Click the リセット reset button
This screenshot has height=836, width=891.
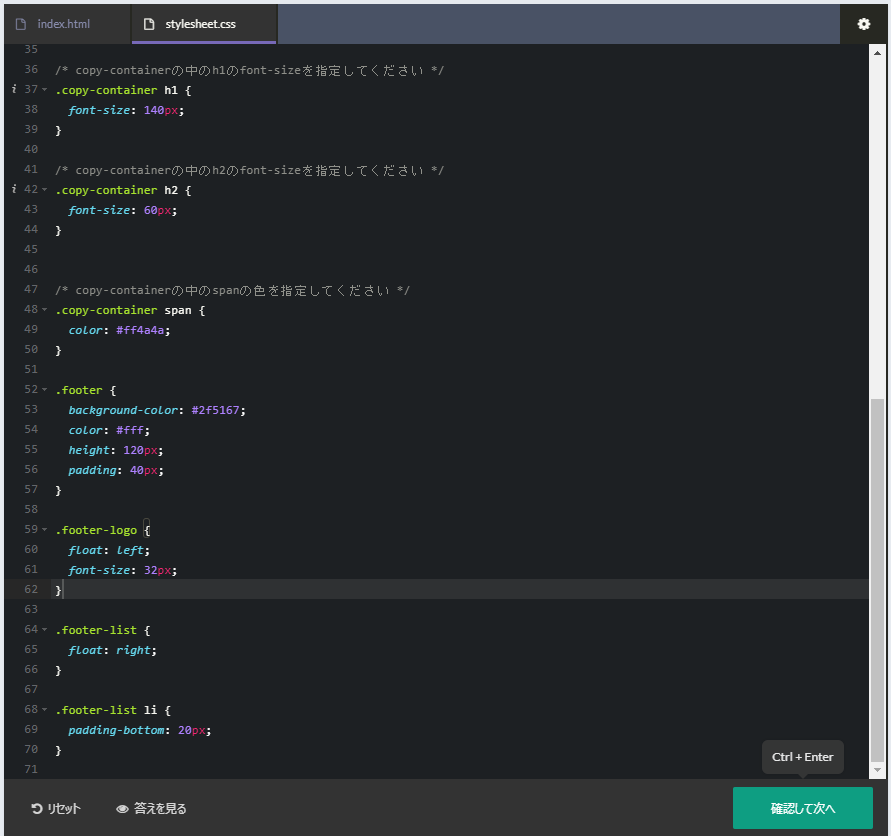56,809
